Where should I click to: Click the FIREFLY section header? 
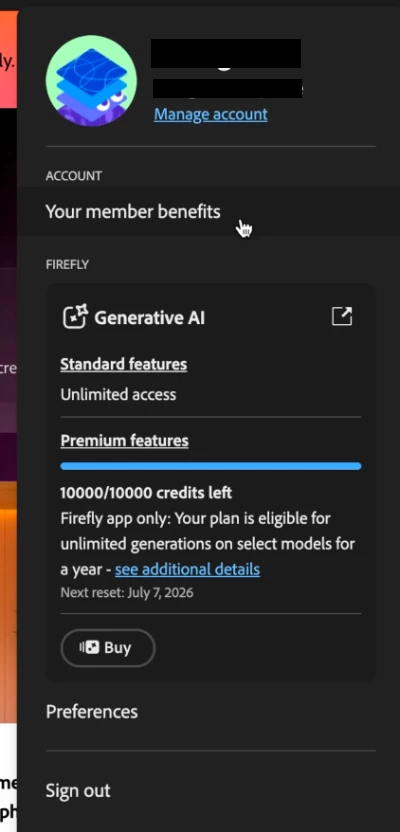coord(67,264)
